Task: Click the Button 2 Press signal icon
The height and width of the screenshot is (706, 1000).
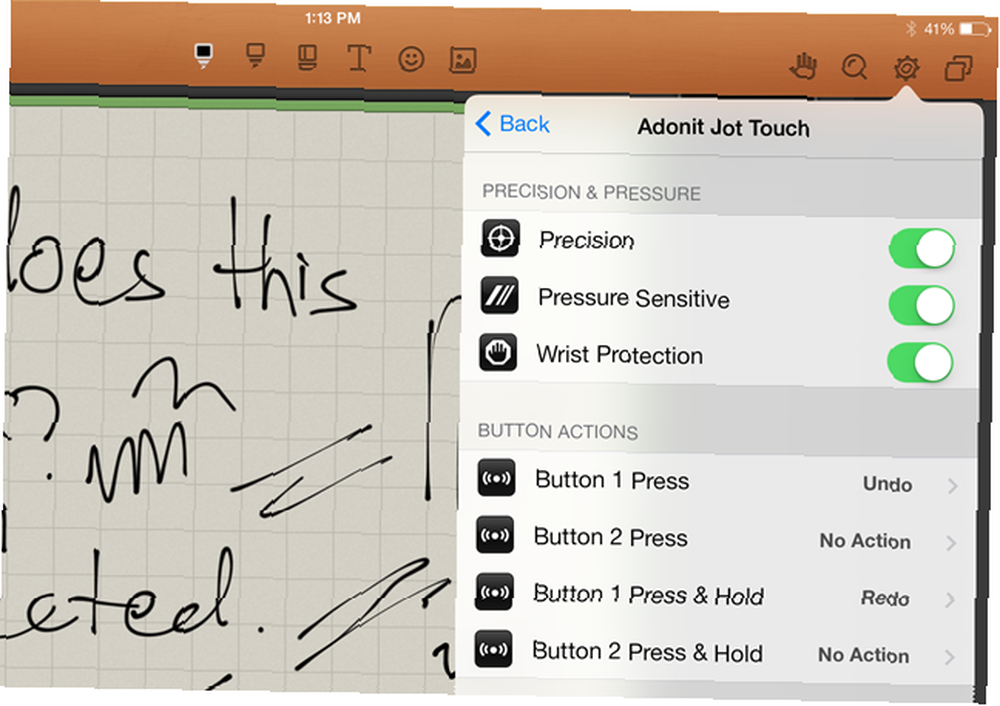Action: click(x=496, y=535)
